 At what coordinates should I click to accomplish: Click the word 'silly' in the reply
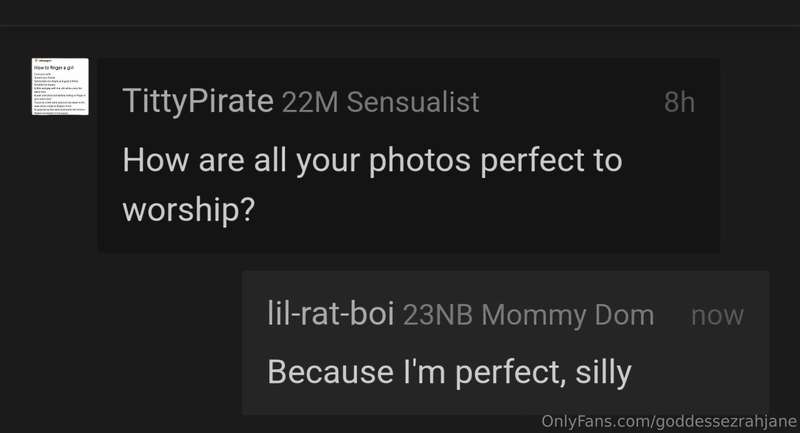604,372
